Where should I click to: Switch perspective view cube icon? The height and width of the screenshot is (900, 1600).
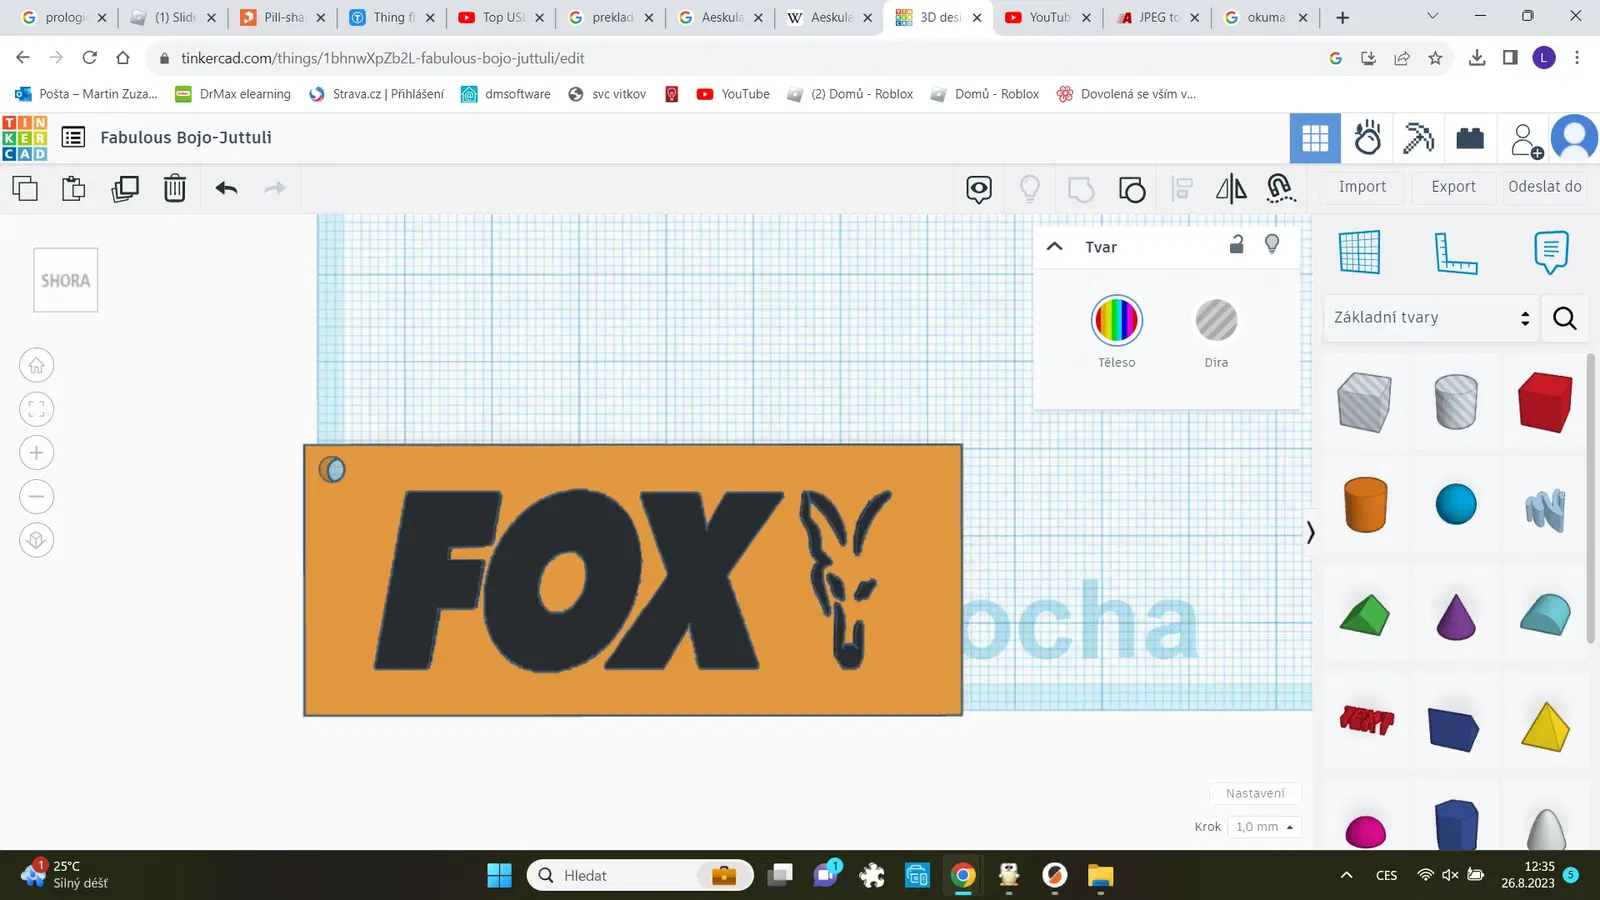coord(37,540)
